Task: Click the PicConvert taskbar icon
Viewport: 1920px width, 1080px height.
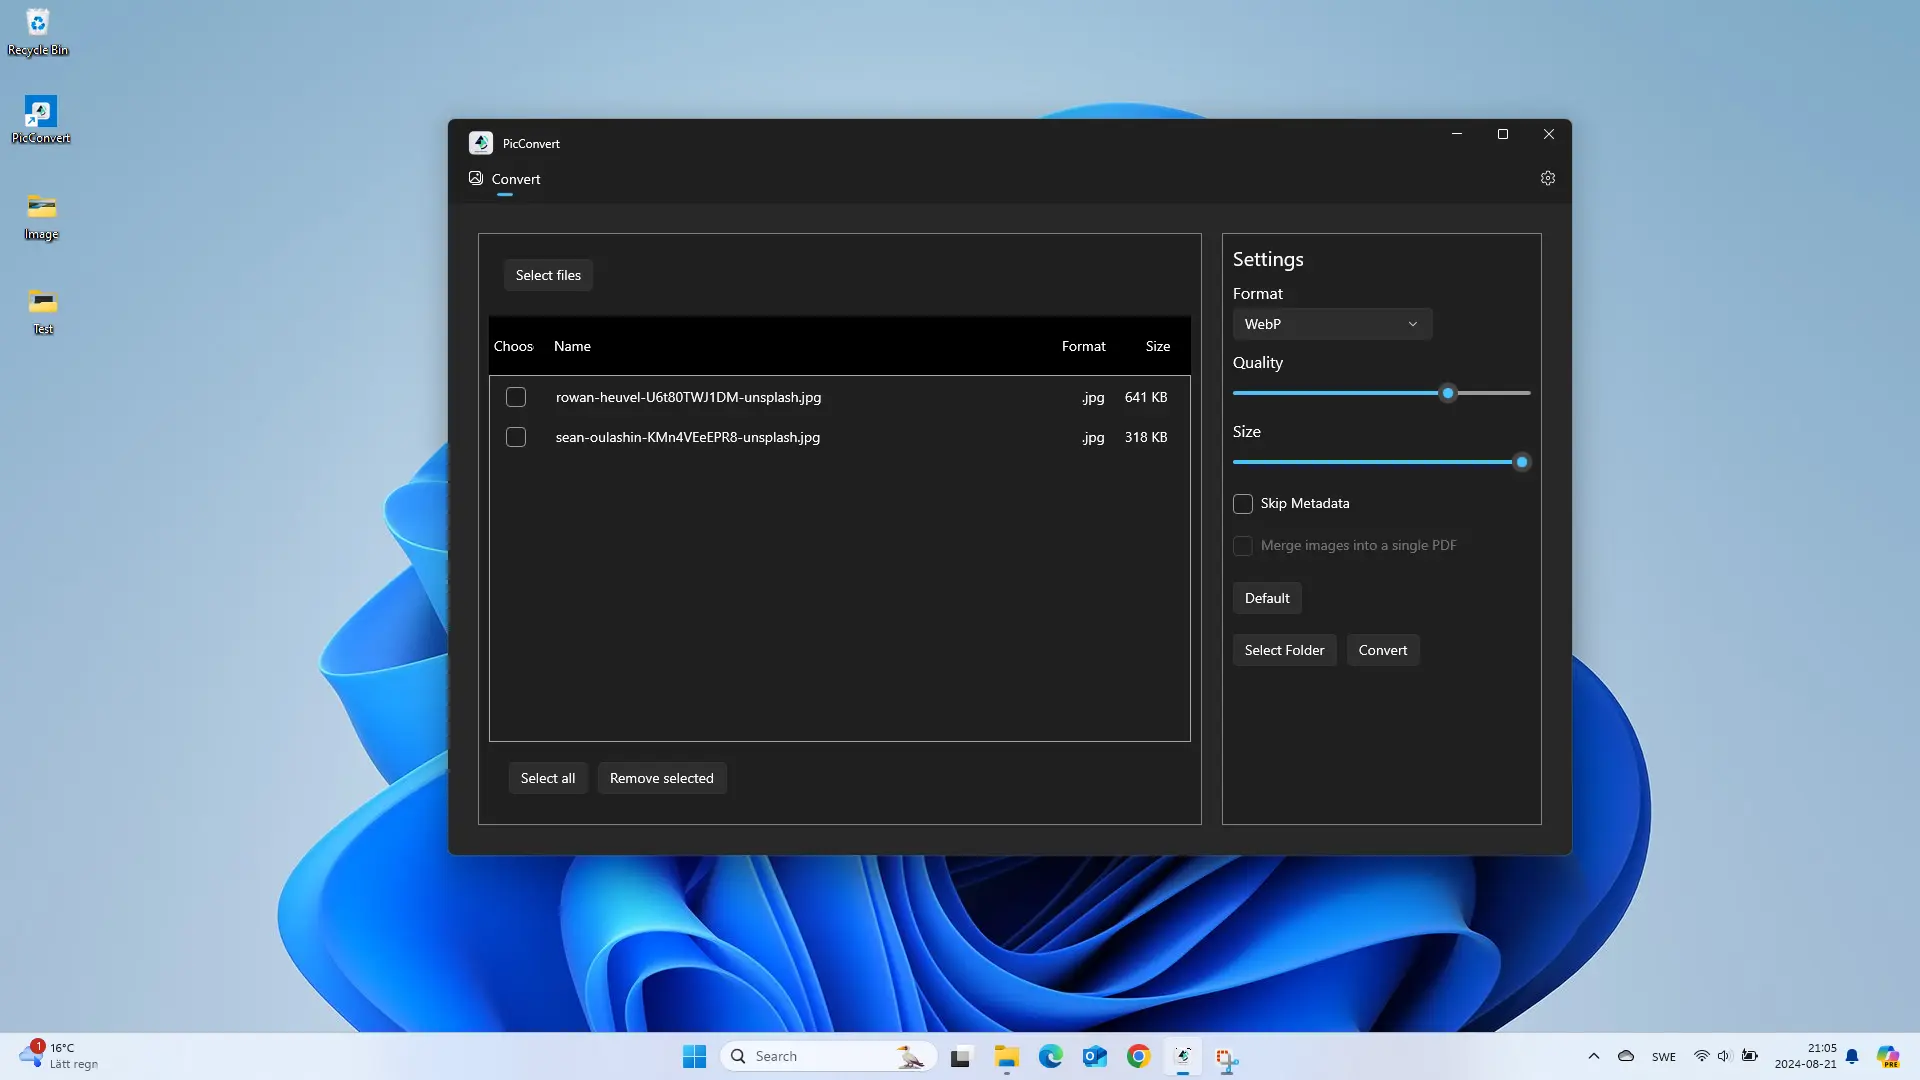Action: pos(1183,1056)
